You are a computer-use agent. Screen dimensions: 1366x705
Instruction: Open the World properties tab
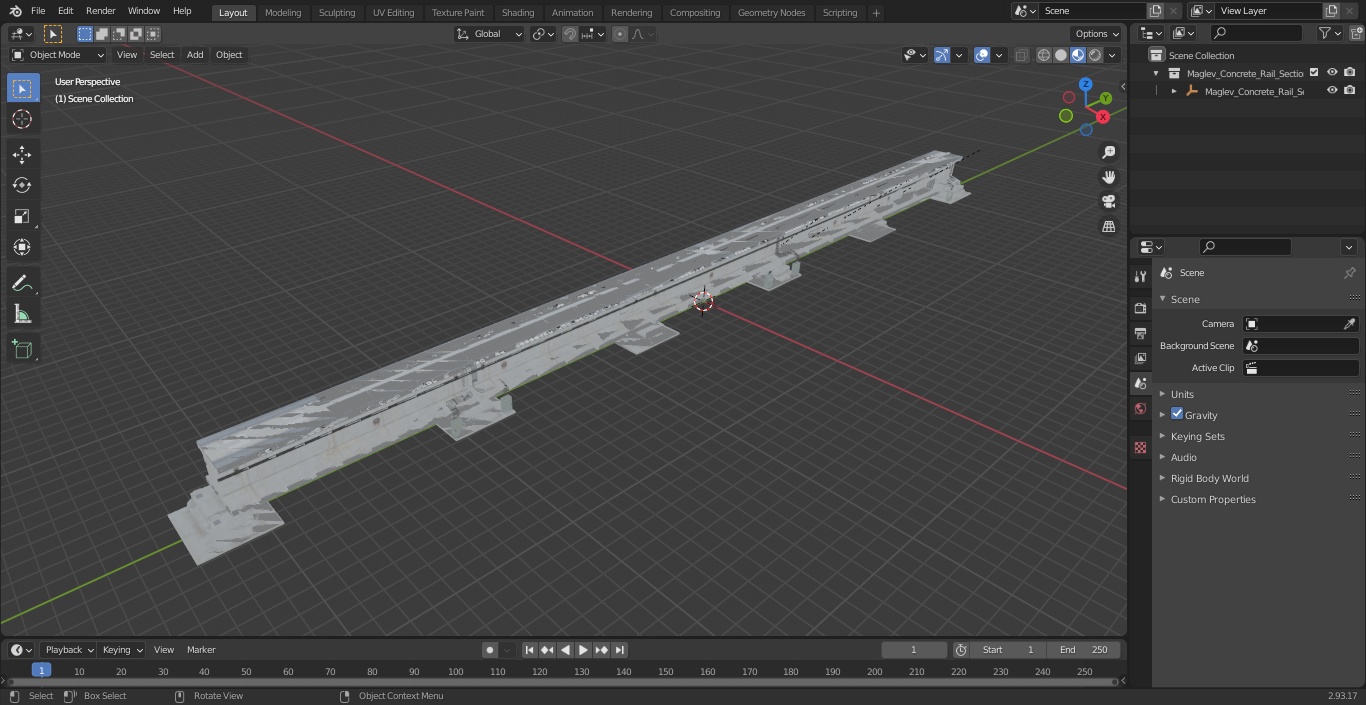pos(1140,408)
